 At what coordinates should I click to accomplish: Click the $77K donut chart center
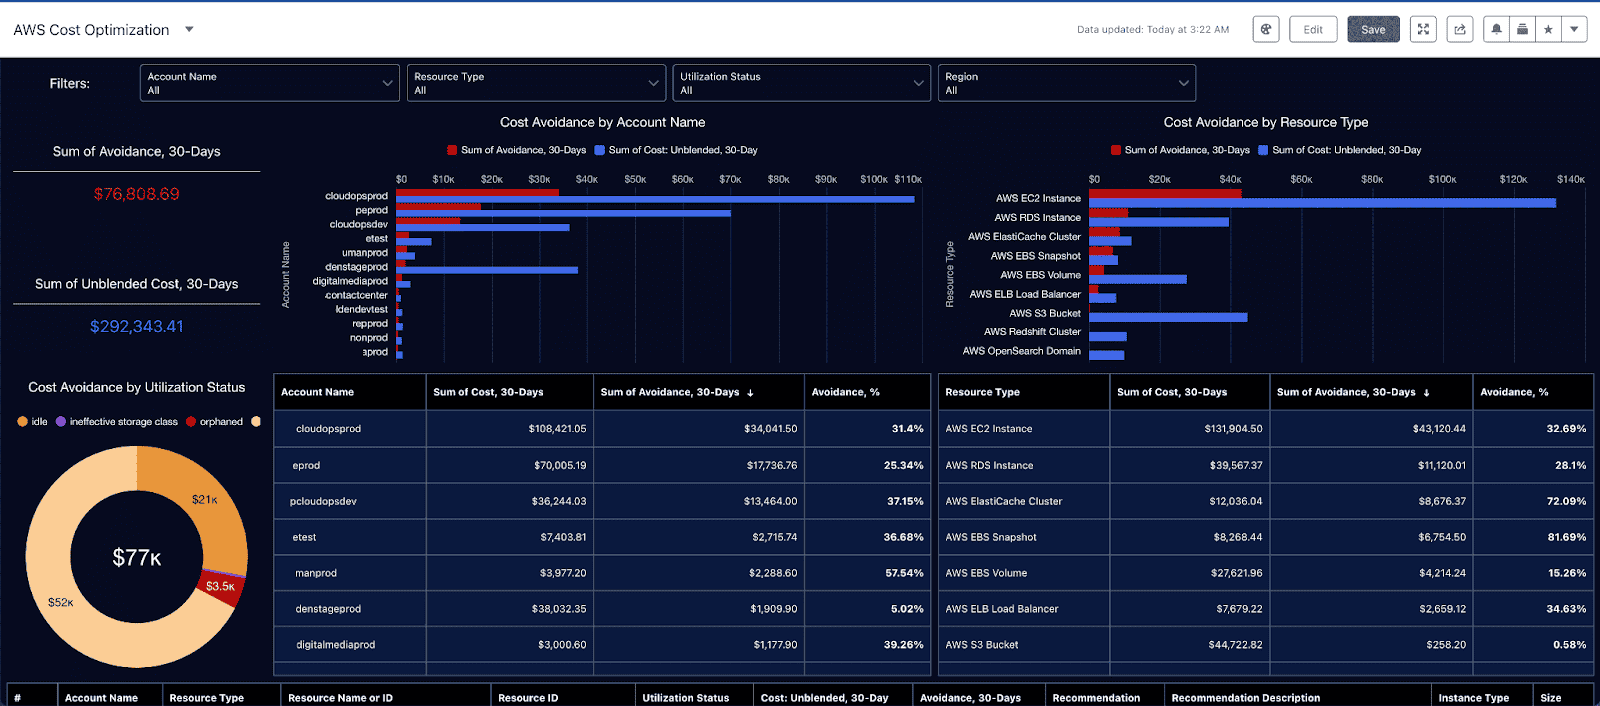pos(137,558)
